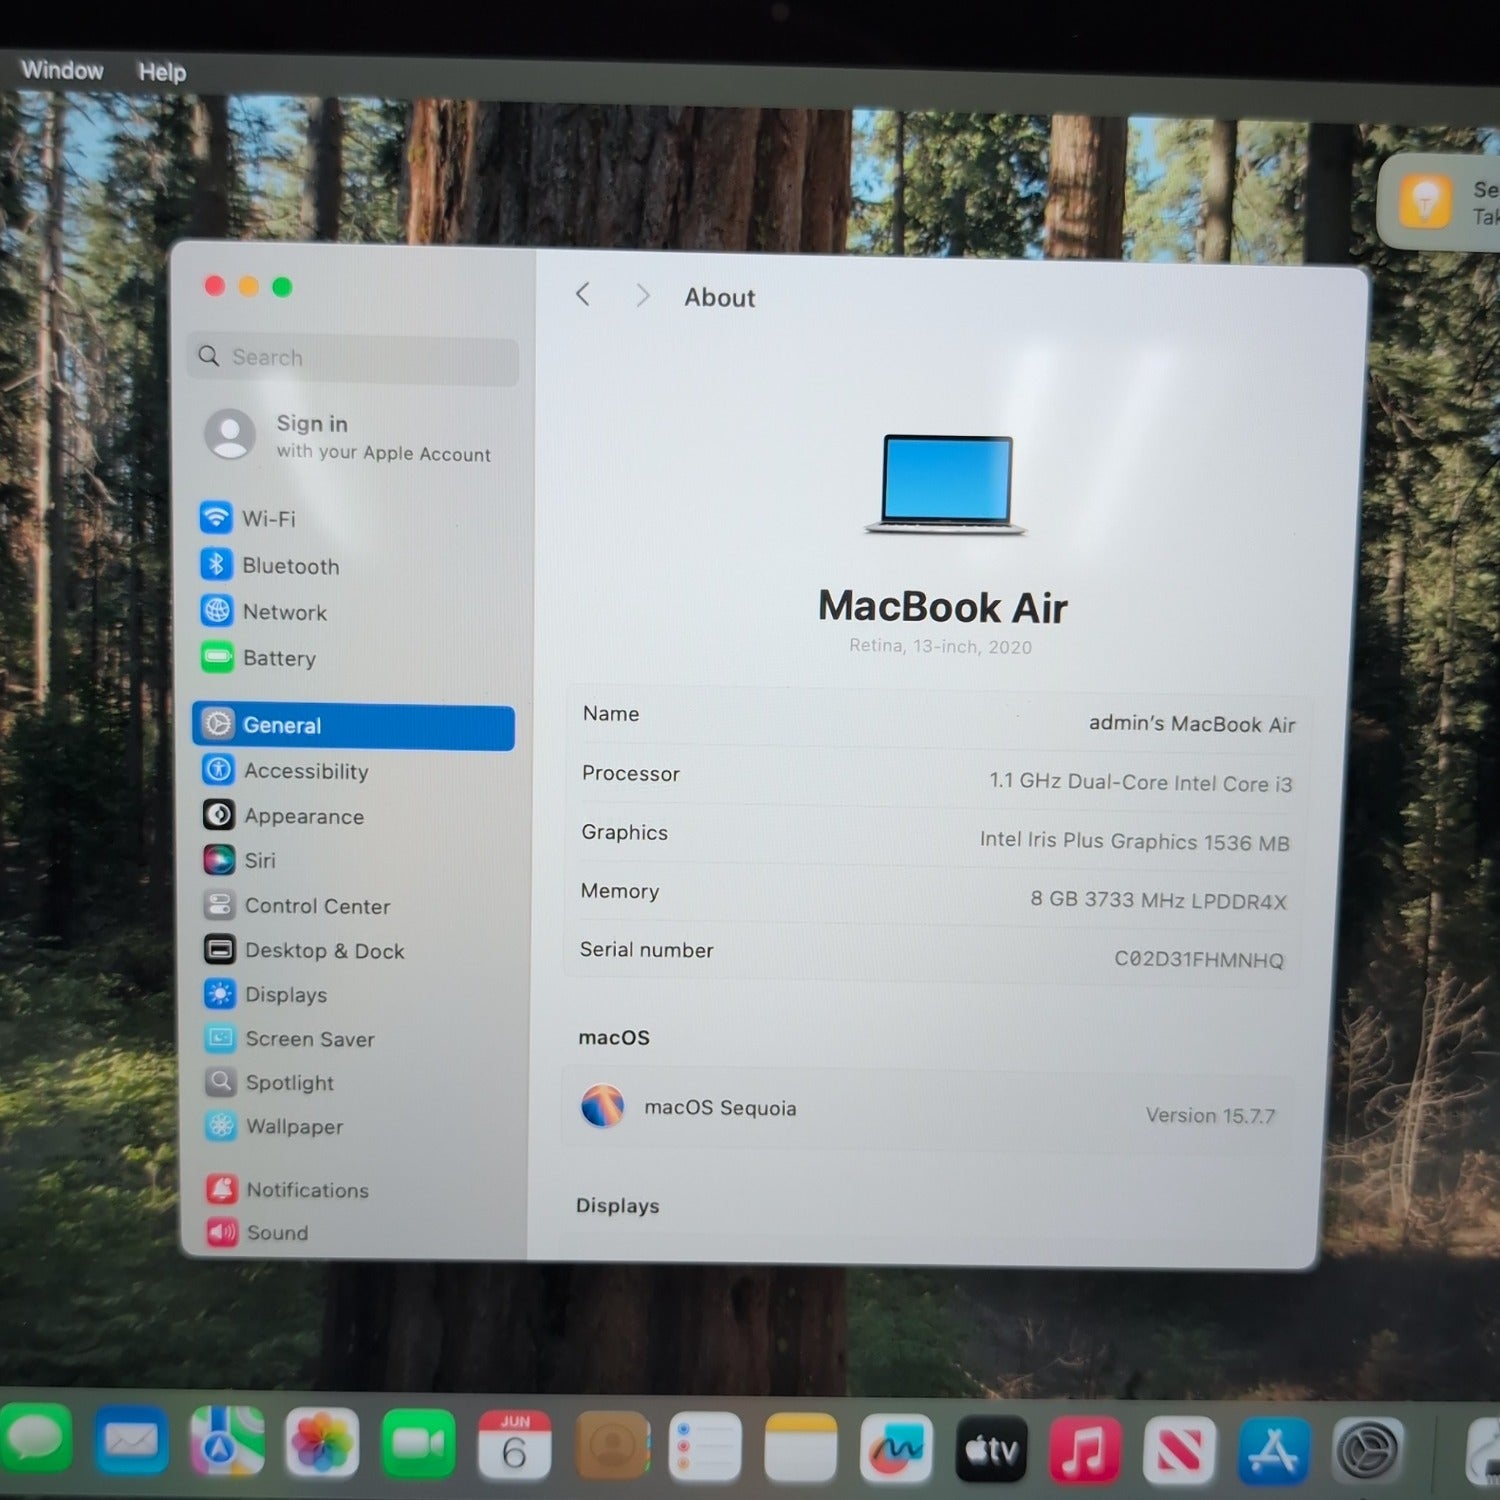Click the Wi-Fi icon in the sidebar

[x=216, y=518]
